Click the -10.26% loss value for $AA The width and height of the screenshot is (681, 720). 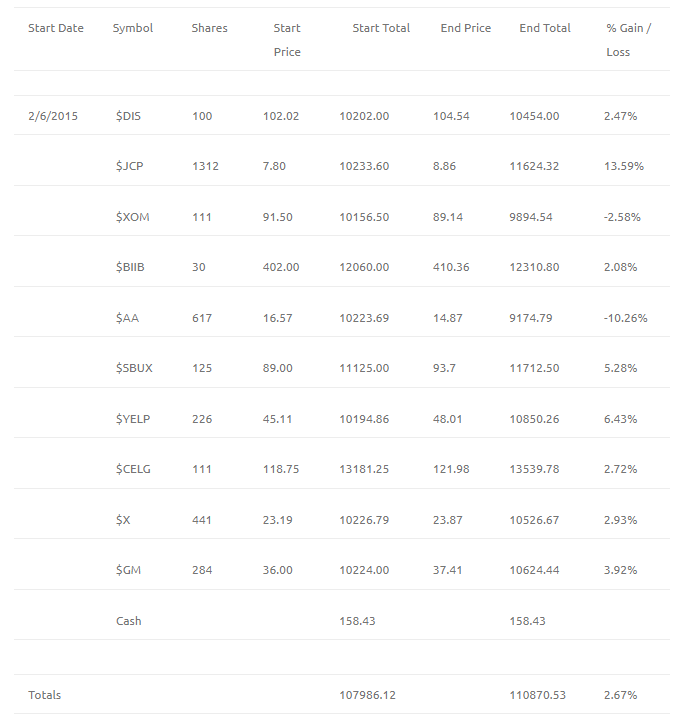click(x=625, y=318)
